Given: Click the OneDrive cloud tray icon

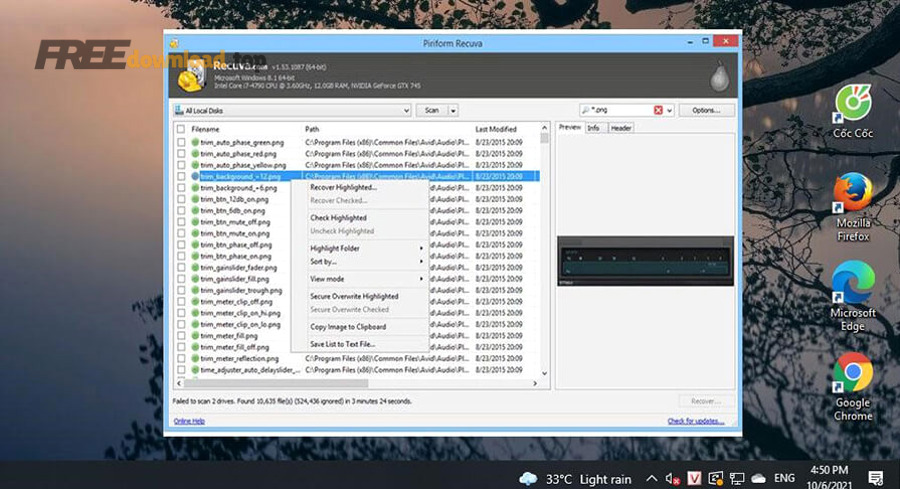Looking at the screenshot, I should (758, 478).
